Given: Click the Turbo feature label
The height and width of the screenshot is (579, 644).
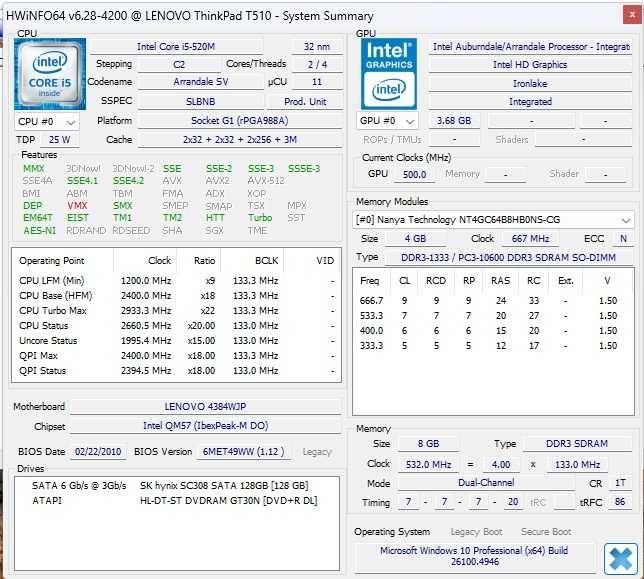Looking at the screenshot, I should [x=260, y=218].
